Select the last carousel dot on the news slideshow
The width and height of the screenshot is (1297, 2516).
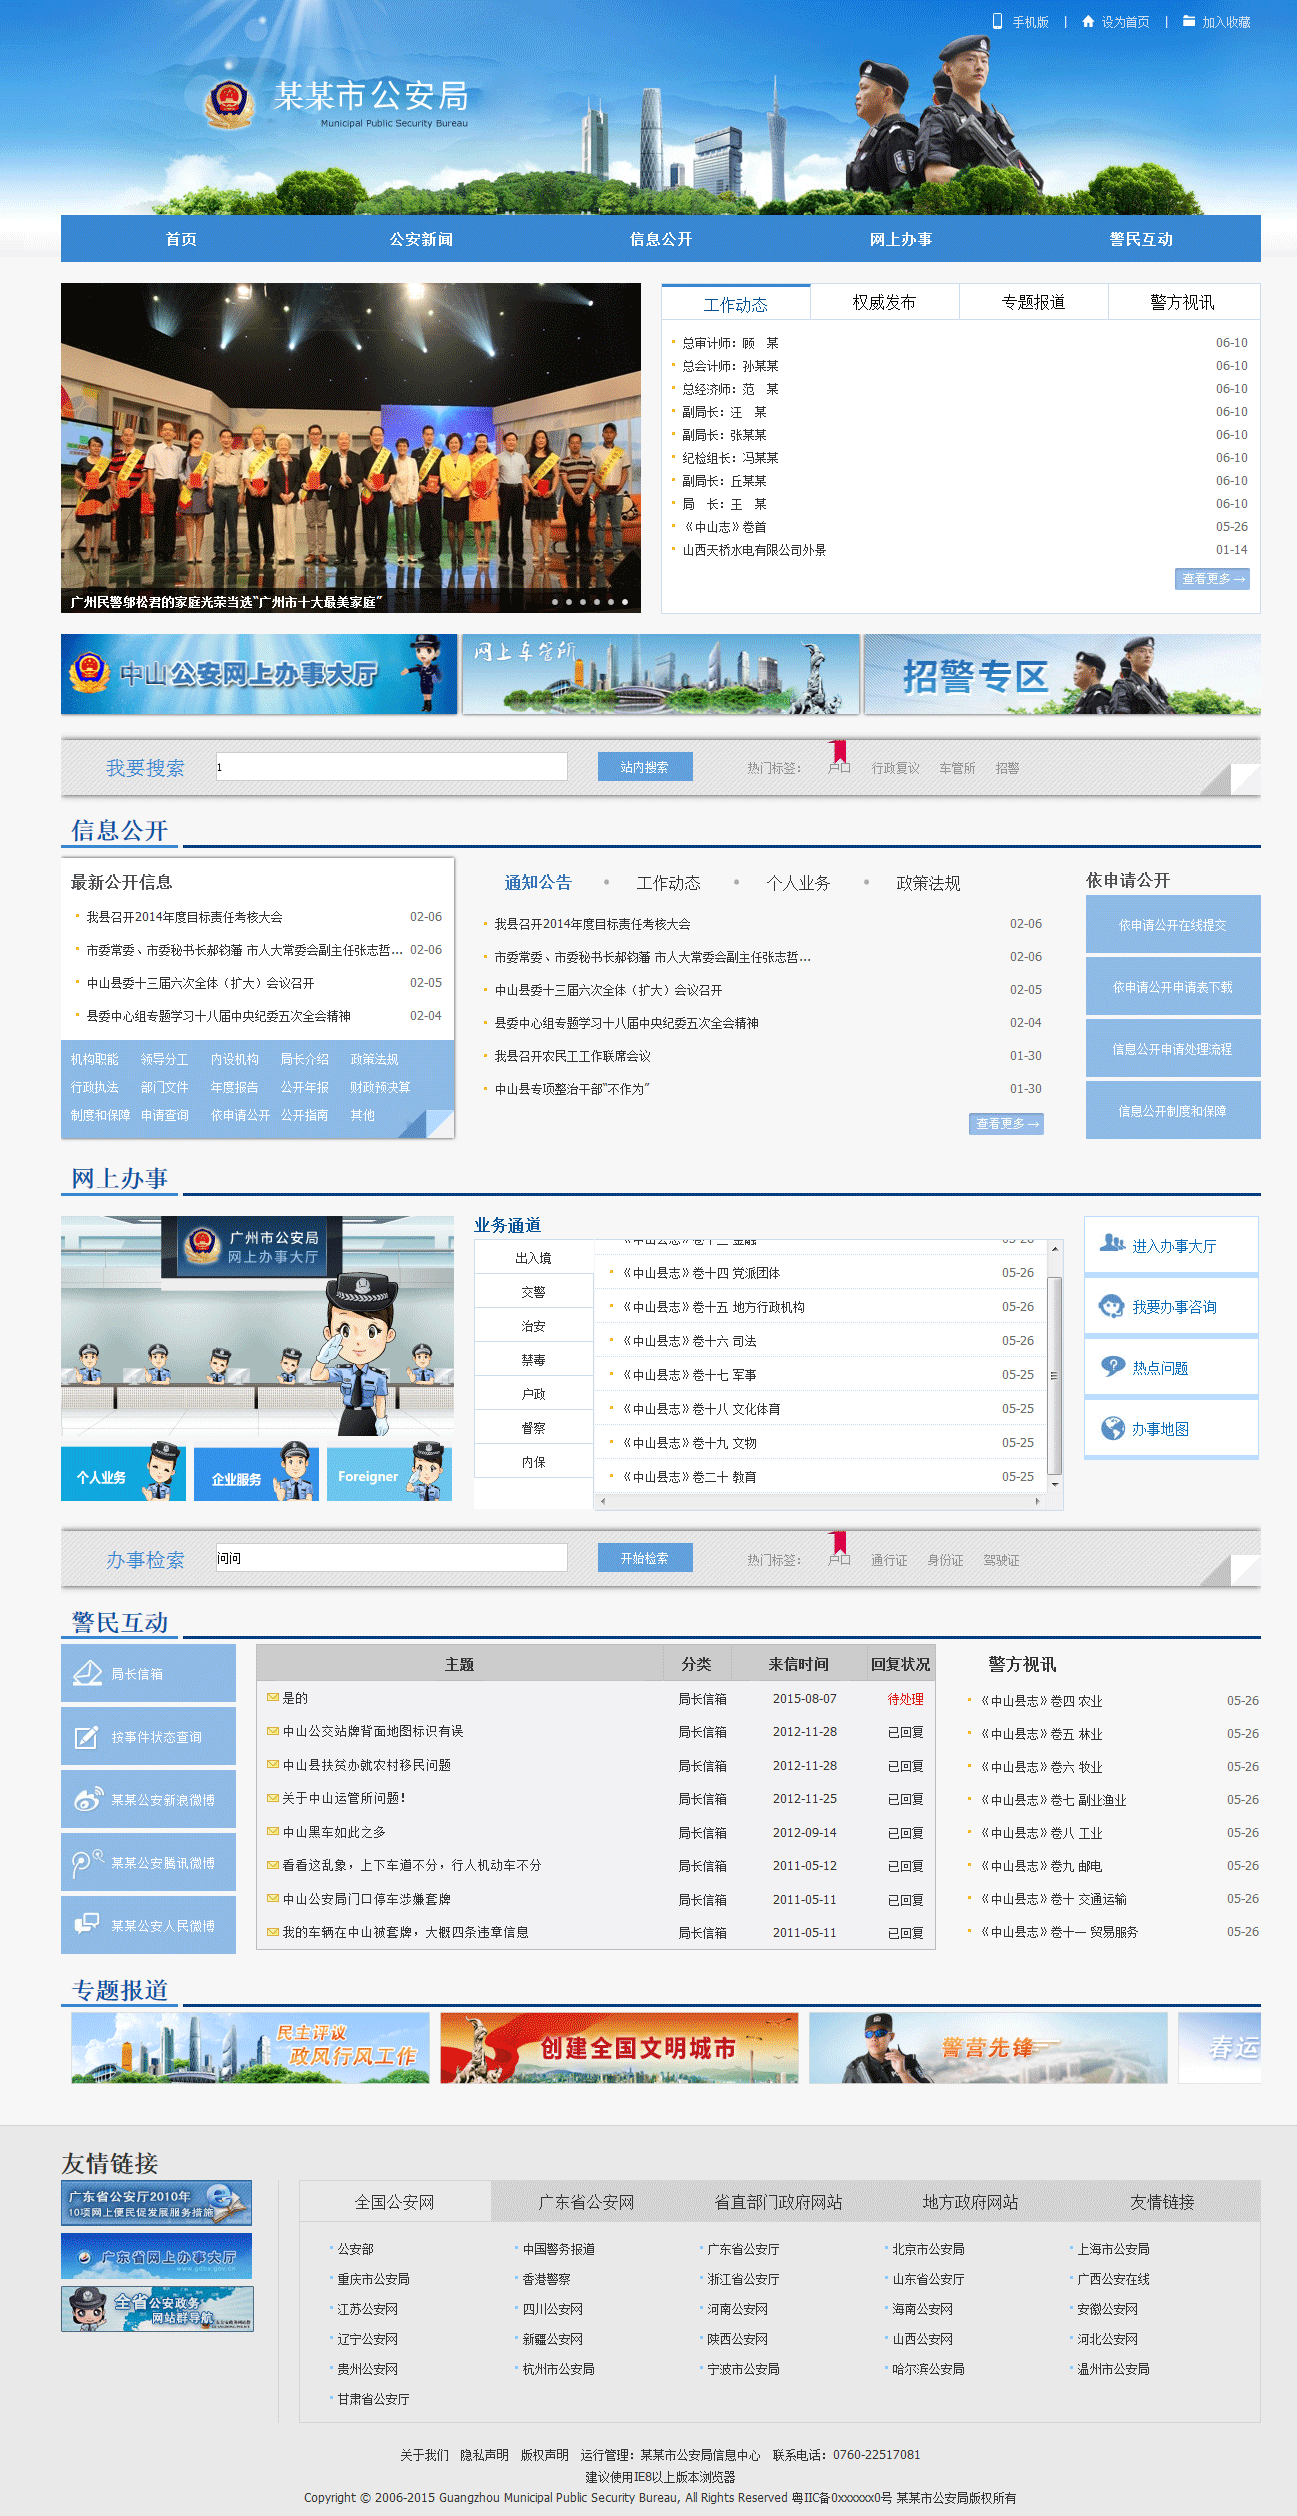625,602
